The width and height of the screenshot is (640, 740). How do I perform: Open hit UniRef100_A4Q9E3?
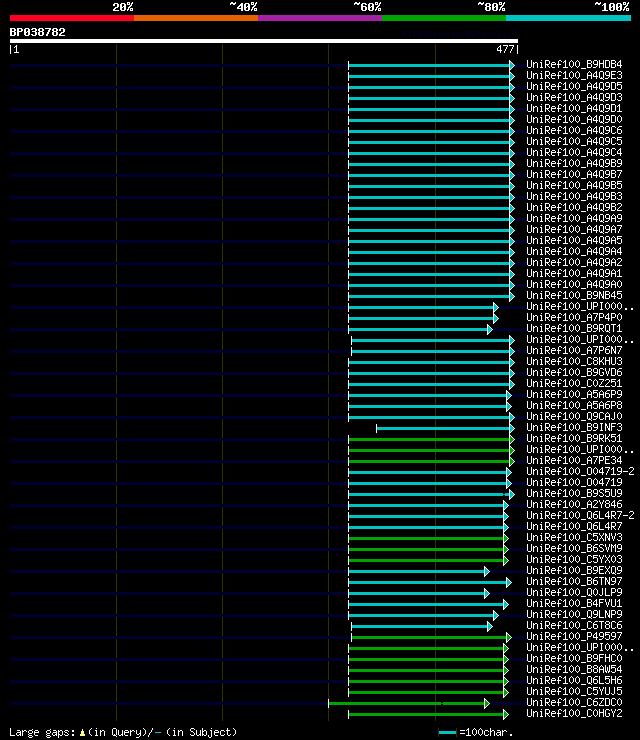pos(574,76)
